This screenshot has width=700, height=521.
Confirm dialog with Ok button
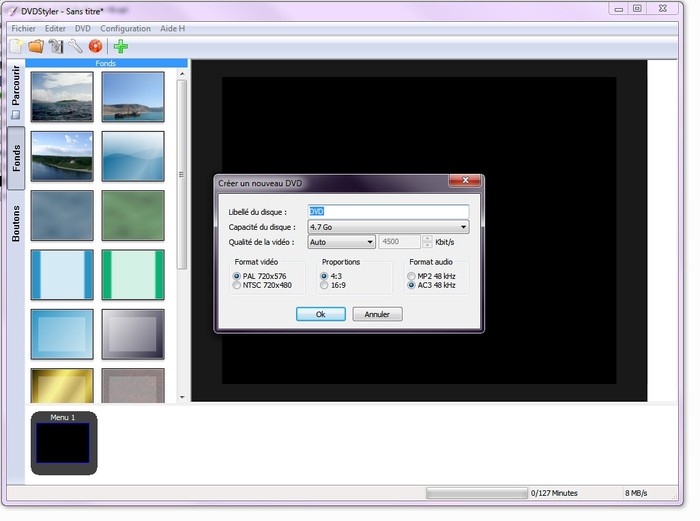point(321,314)
